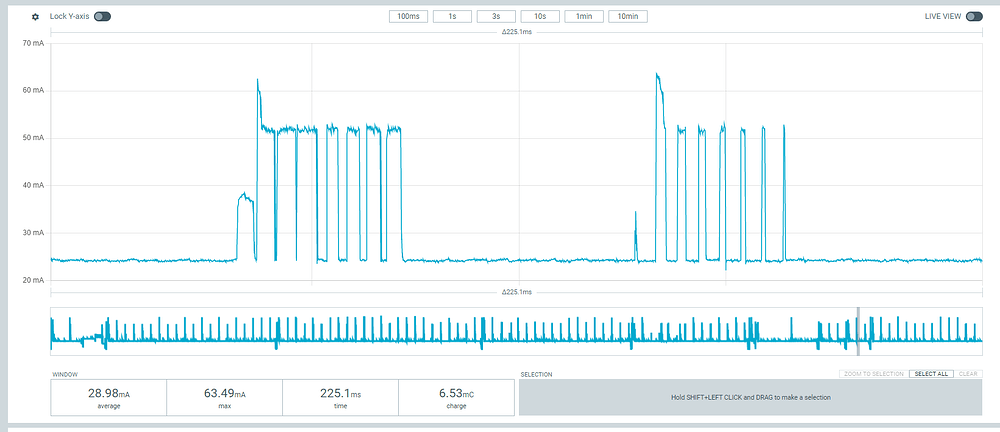This screenshot has height=432, width=1000.
Task: Choose the 10s time window
Action: (540, 17)
